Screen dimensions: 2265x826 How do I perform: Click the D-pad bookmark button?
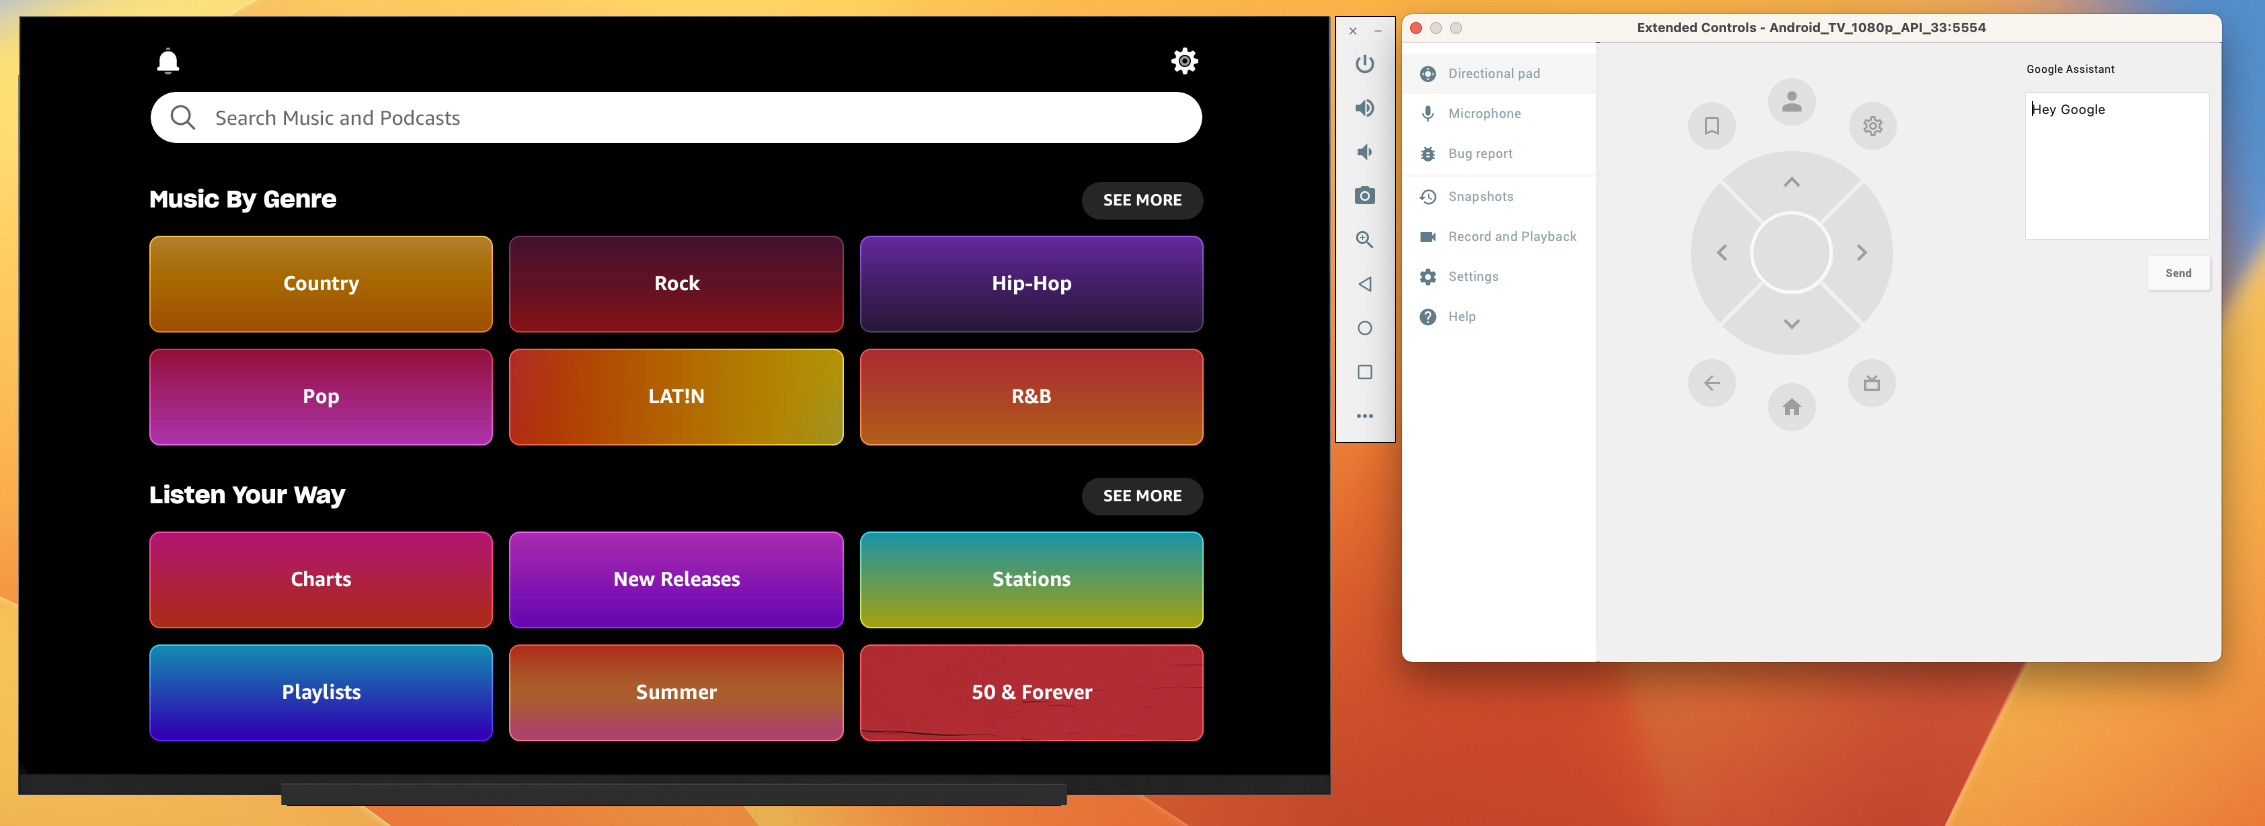[x=1712, y=126]
